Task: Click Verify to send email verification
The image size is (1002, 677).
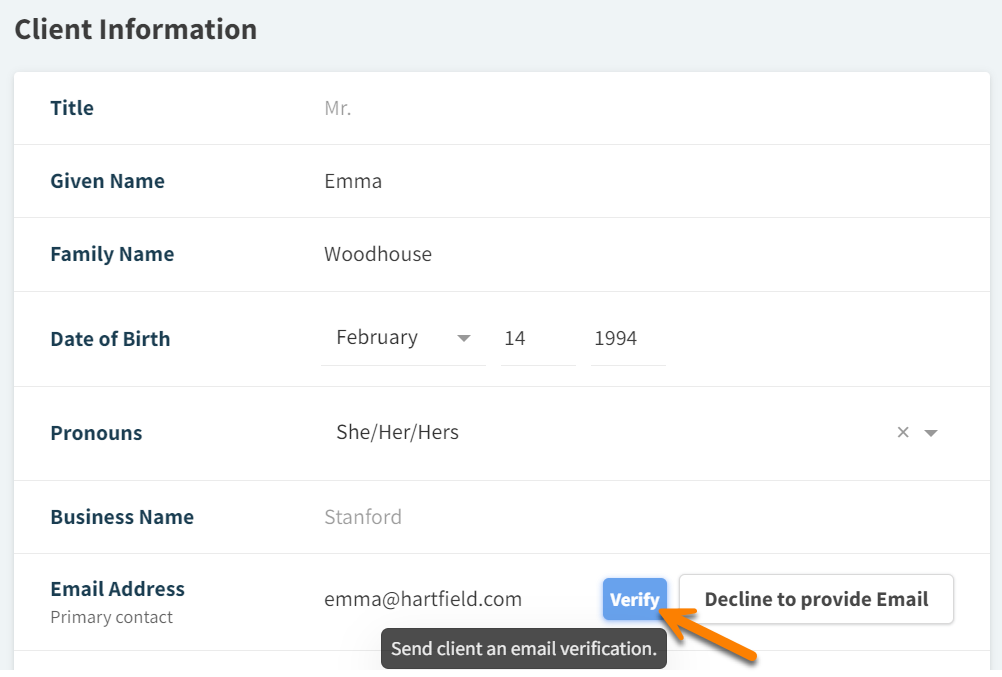Action: [634, 599]
